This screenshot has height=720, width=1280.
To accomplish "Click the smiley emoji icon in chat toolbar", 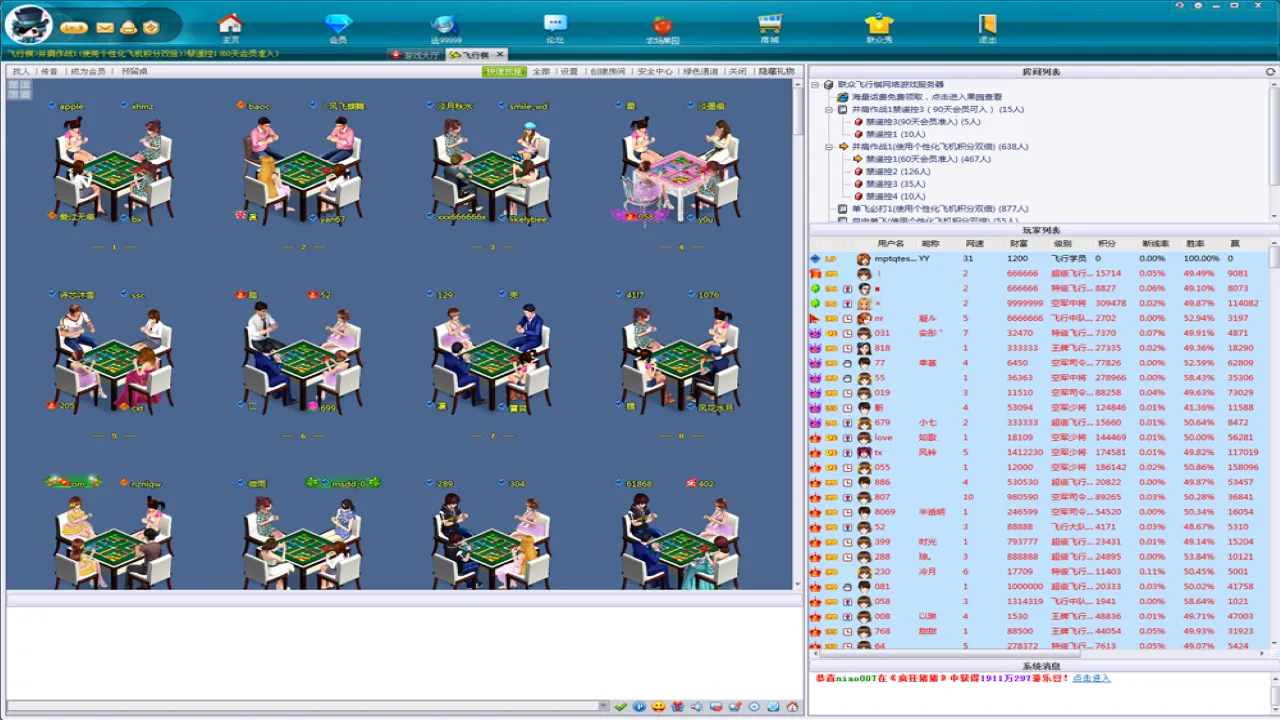I will 658,707.
